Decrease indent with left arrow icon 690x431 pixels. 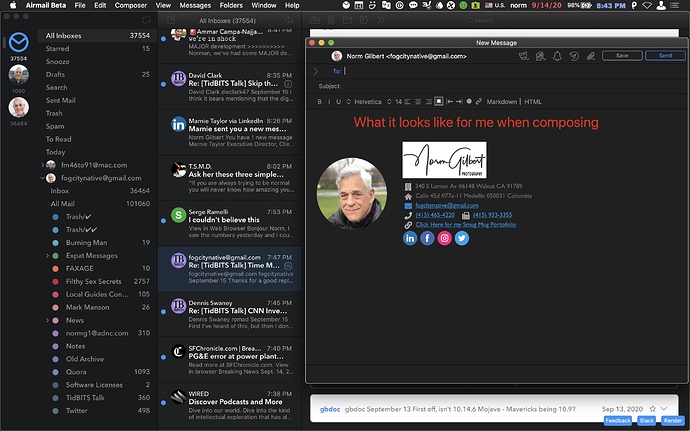click(x=449, y=102)
